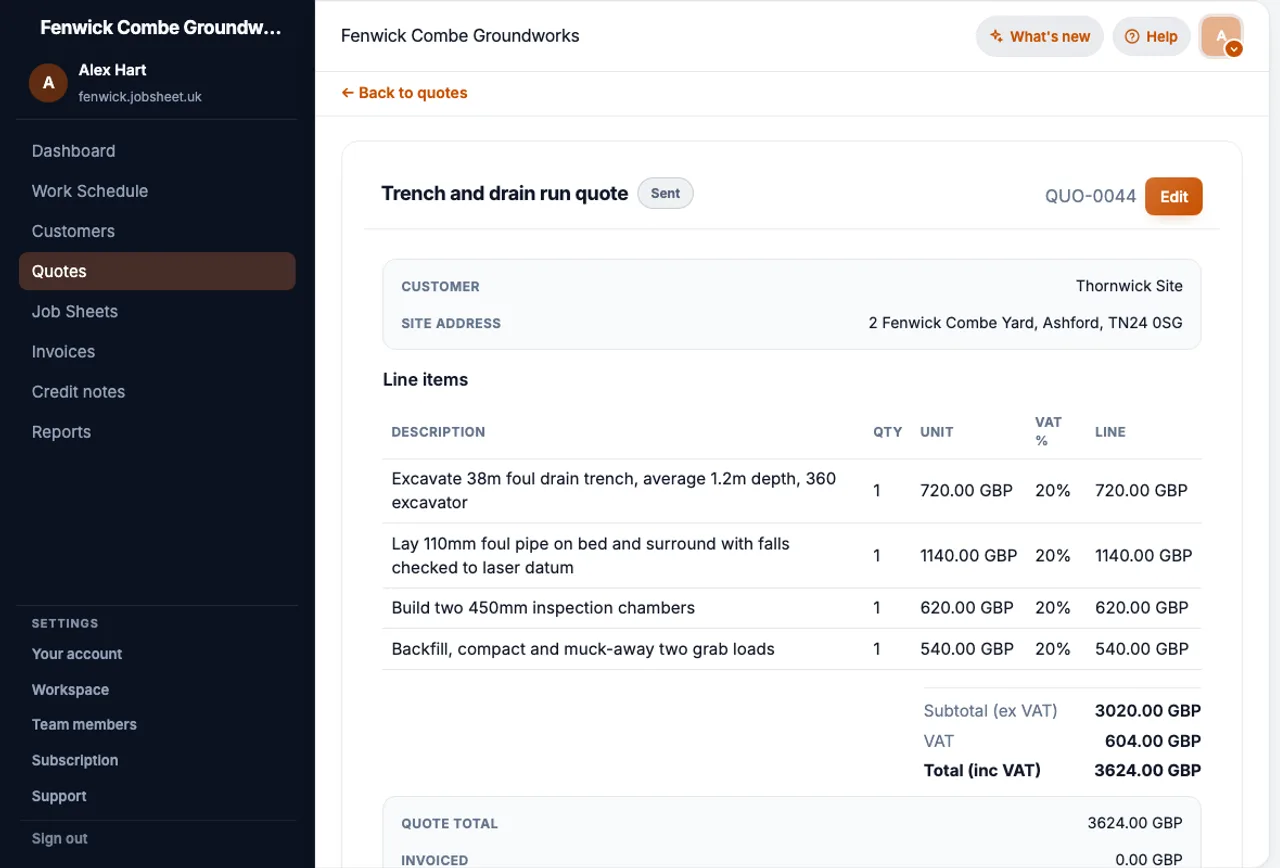Select the Lay 110mm foul pipe line item
The height and width of the screenshot is (868, 1280).
pyautogui.click(x=792, y=556)
